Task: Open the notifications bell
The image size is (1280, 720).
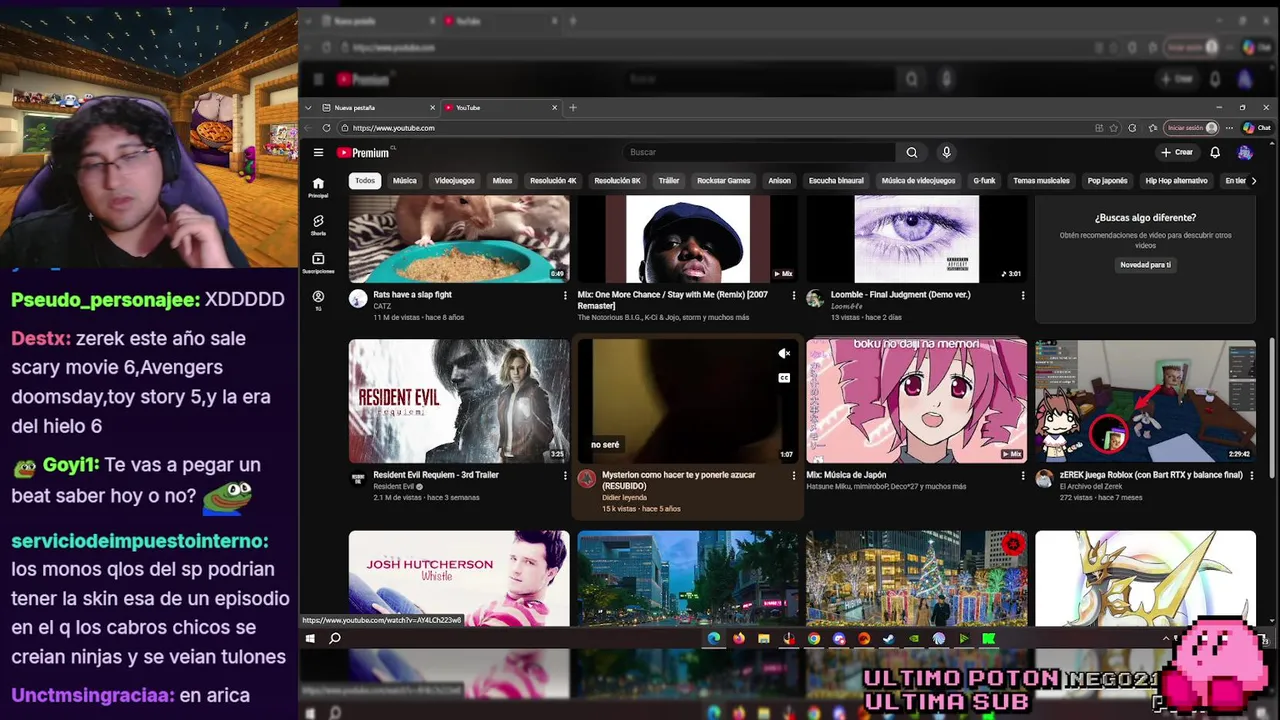Action: (x=1215, y=153)
